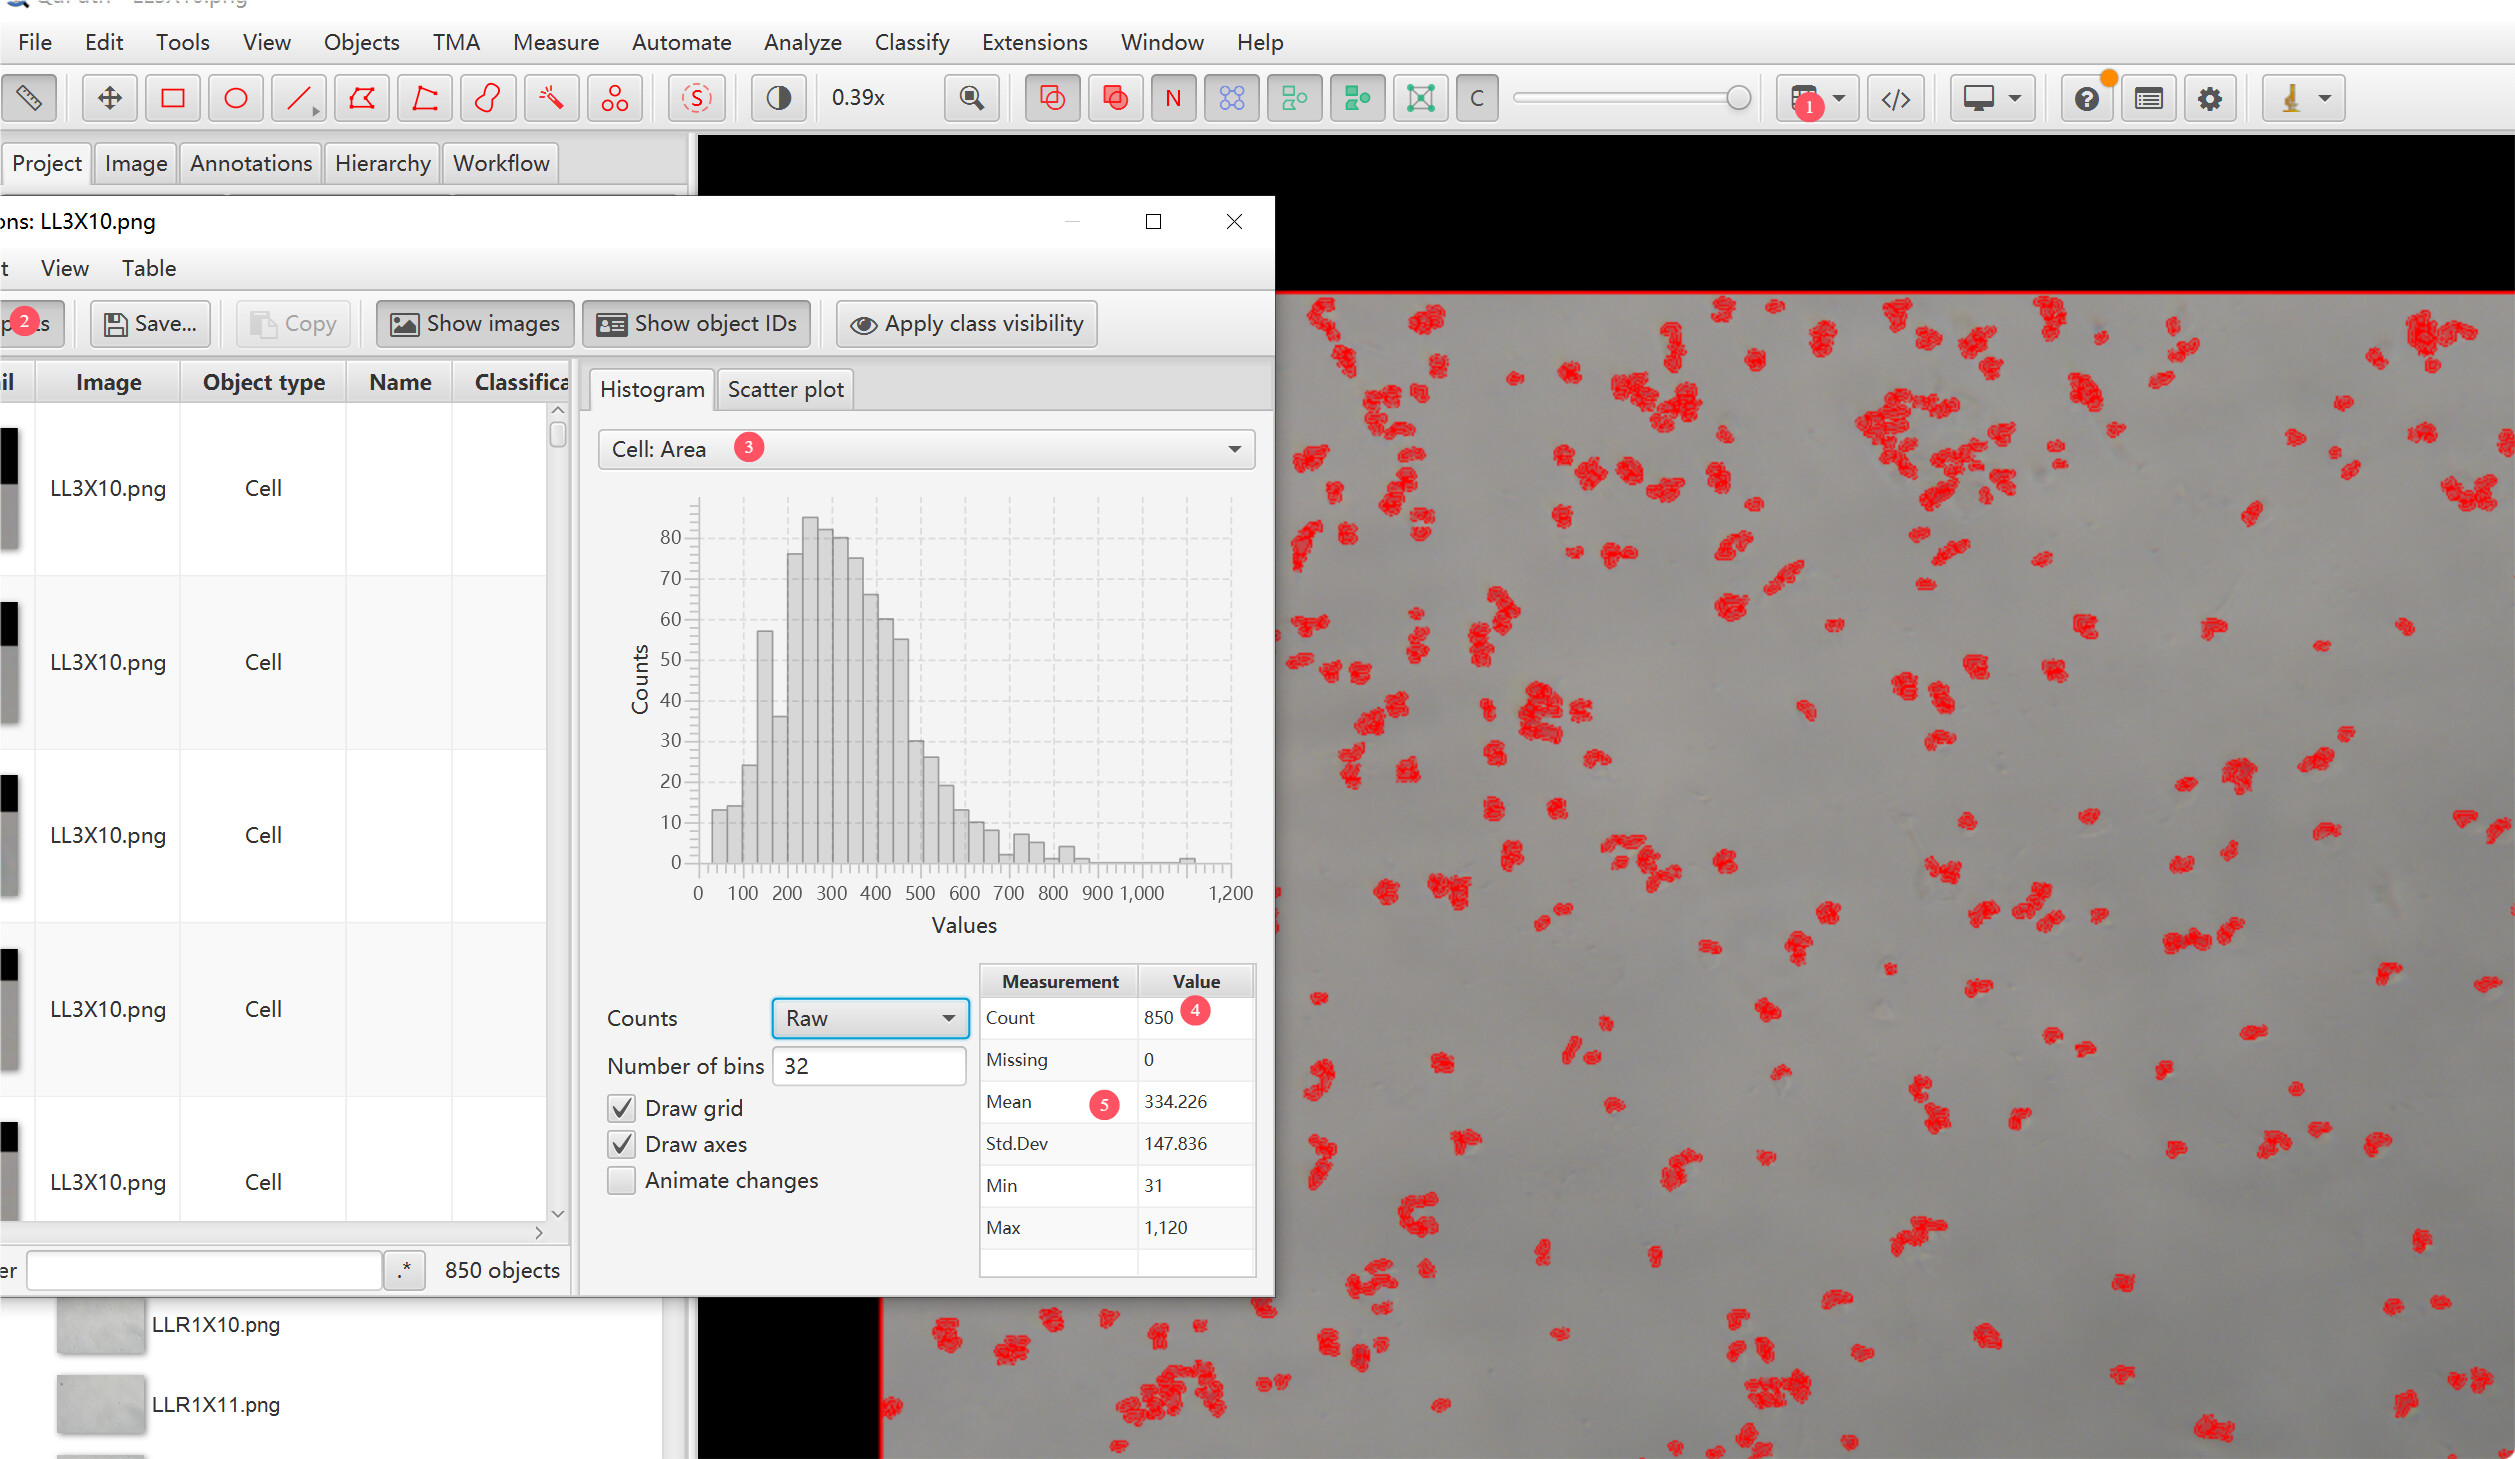This screenshot has height=1459, width=2515.
Task: Select the Brush tool
Action: [x=488, y=98]
